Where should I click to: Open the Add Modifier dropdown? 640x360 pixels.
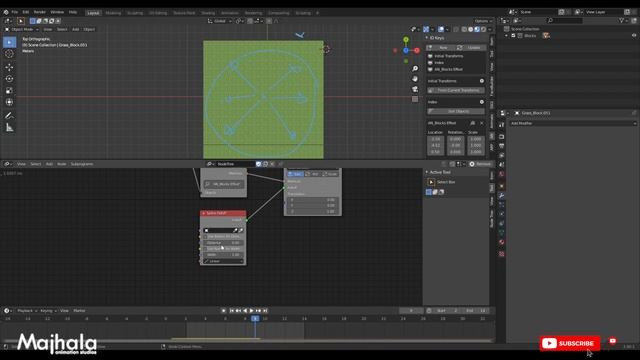(573, 123)
